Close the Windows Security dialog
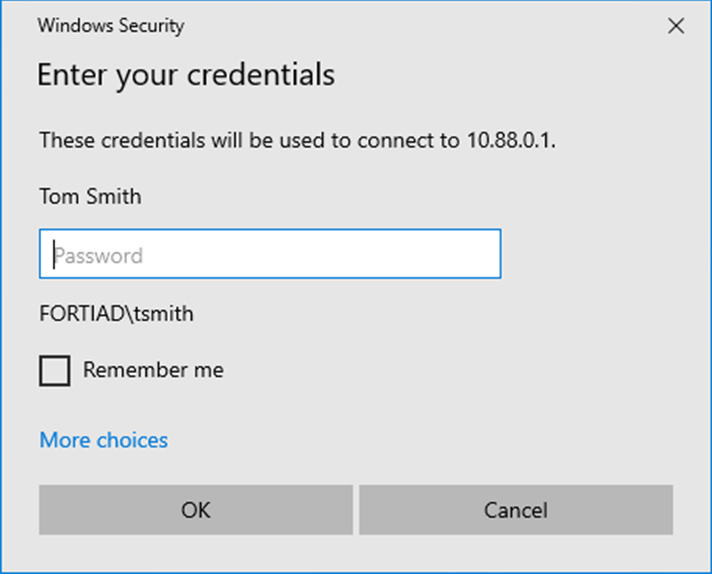 [x=676, y=27]
